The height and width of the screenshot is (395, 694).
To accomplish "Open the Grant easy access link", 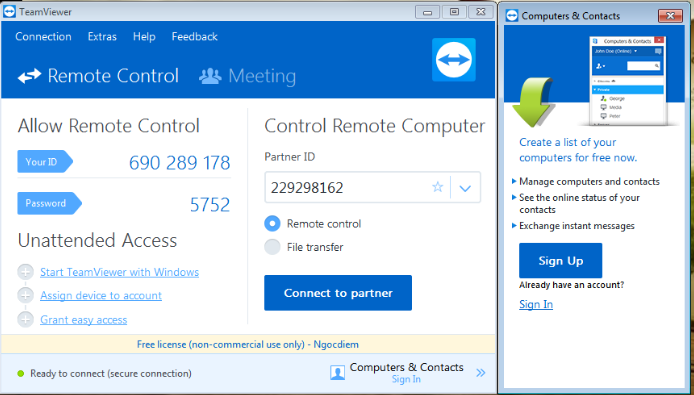I will tap(84, 320).
